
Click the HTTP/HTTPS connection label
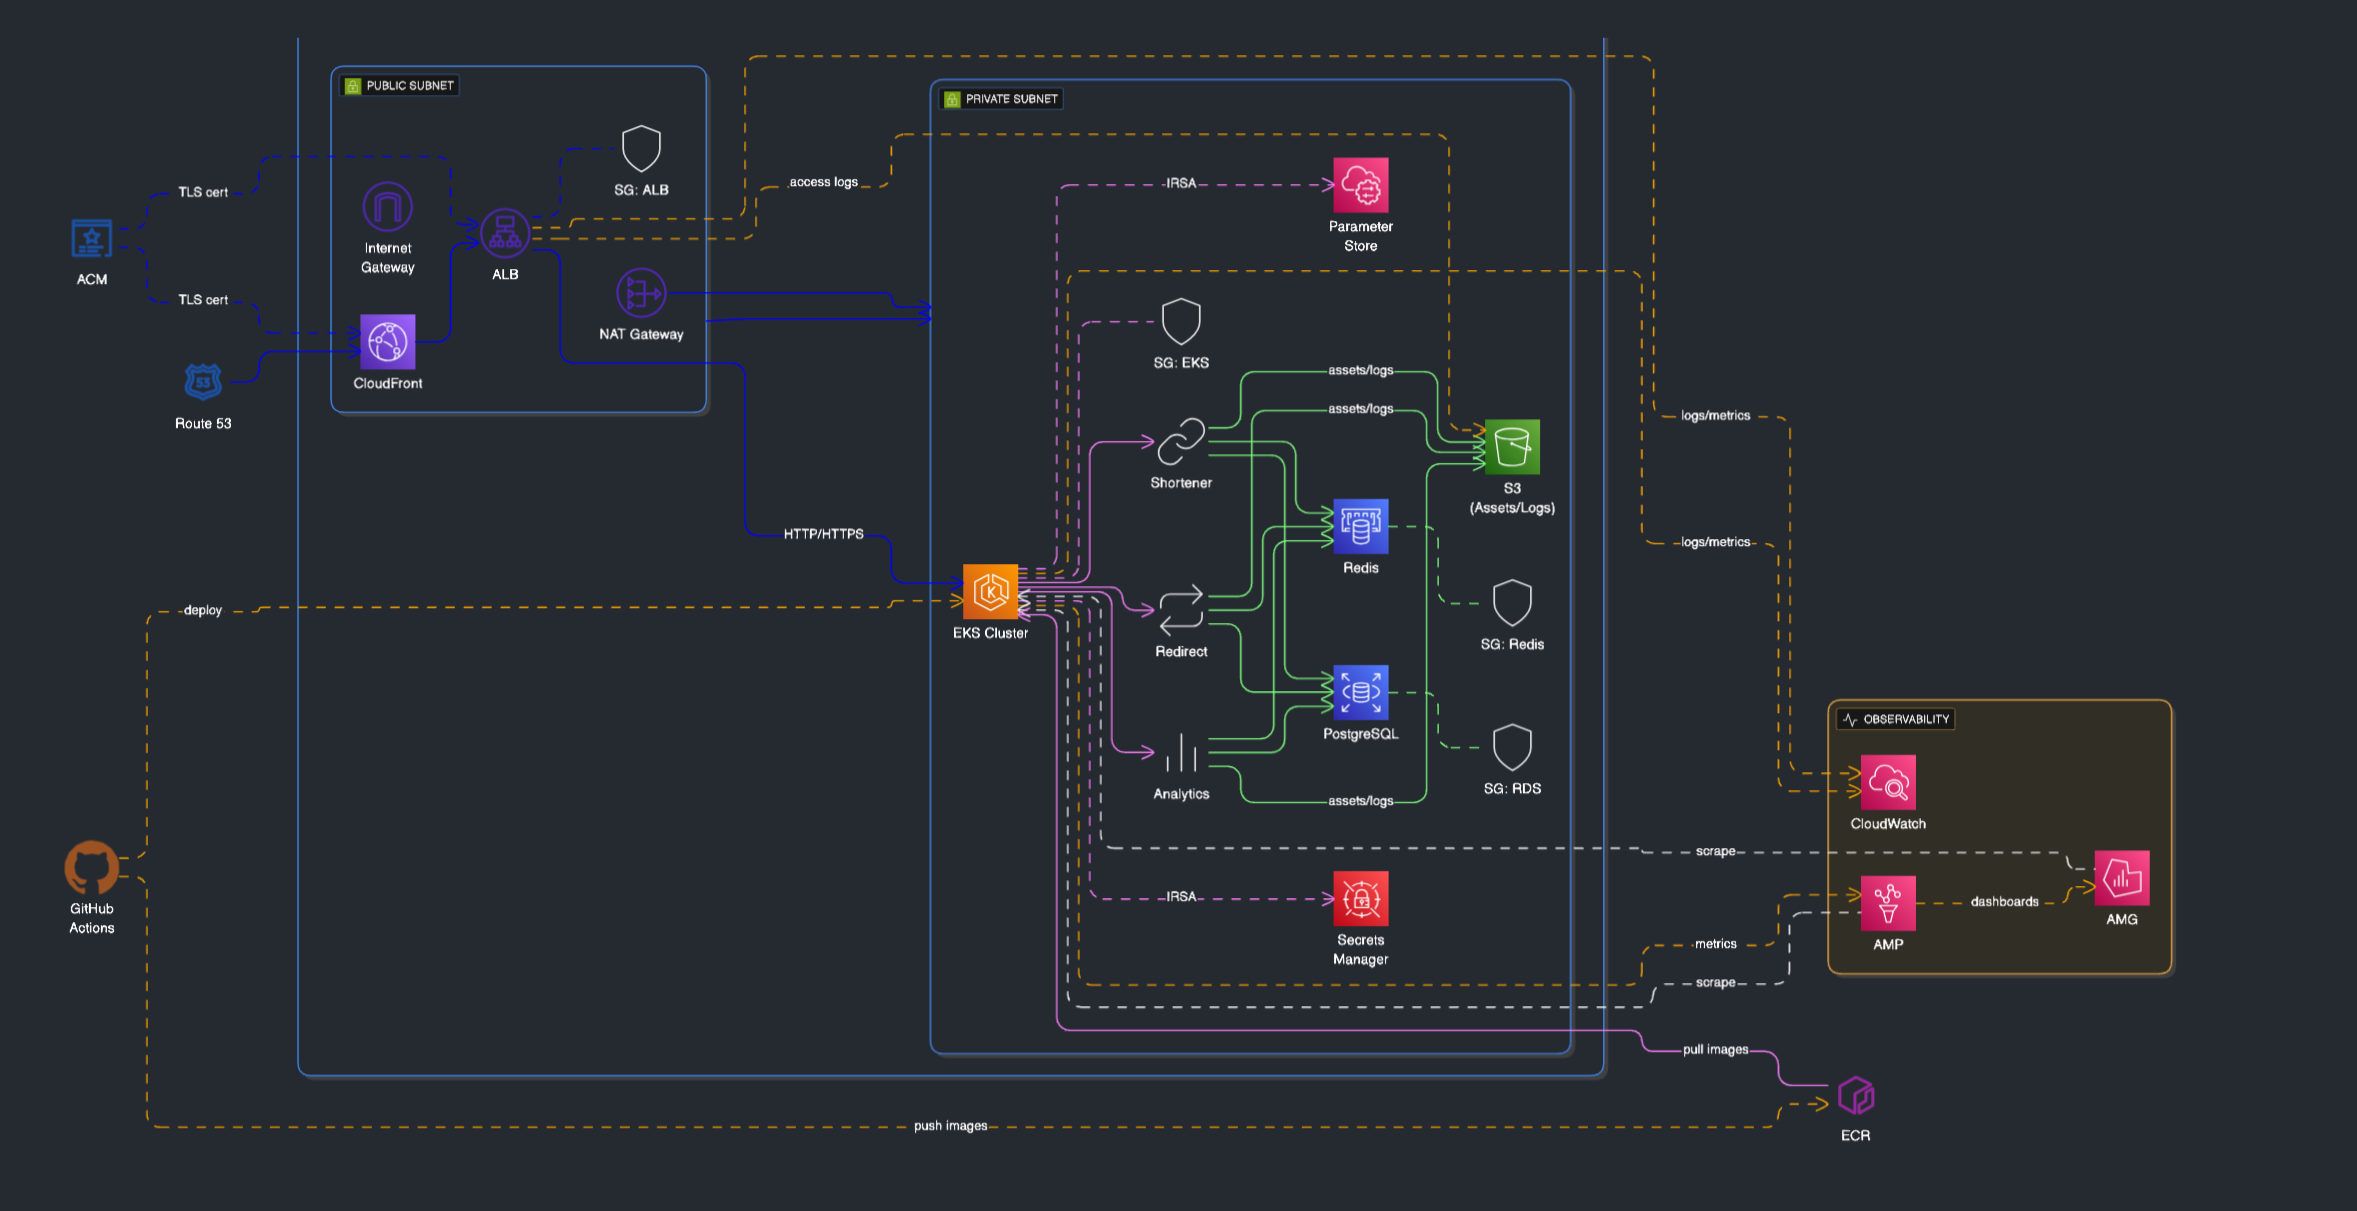point(823,533)
